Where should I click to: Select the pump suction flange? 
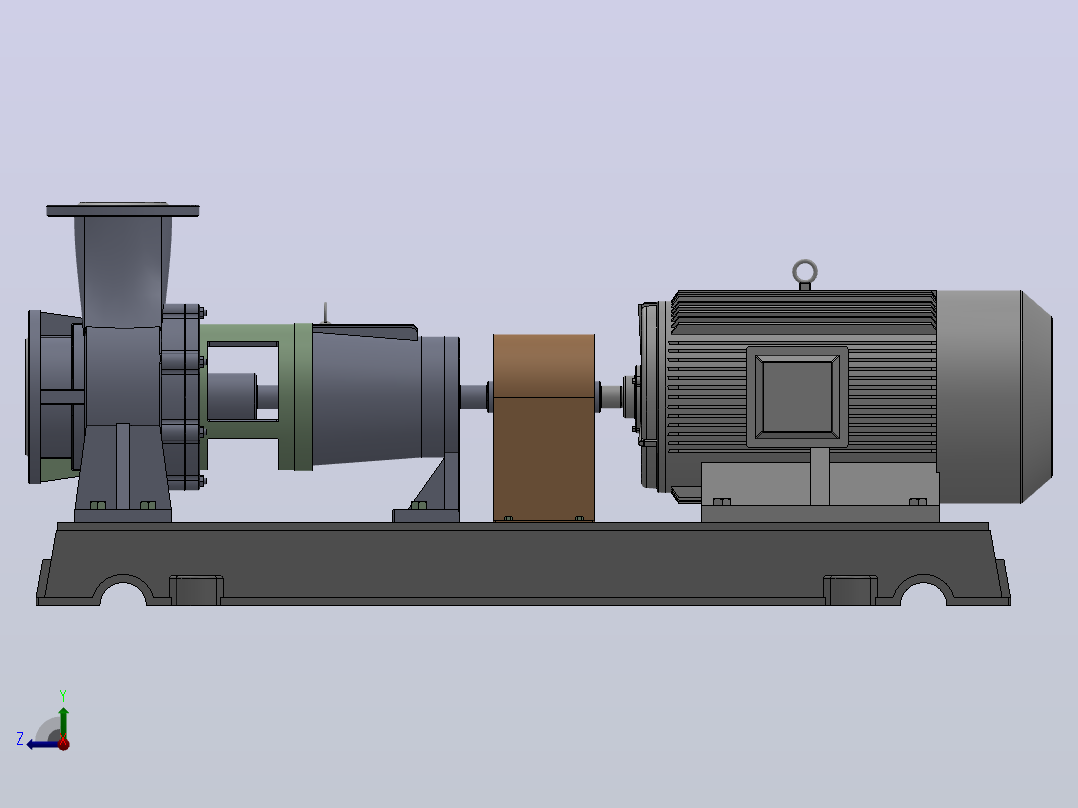pyautogui.click(x=34, y=397)
